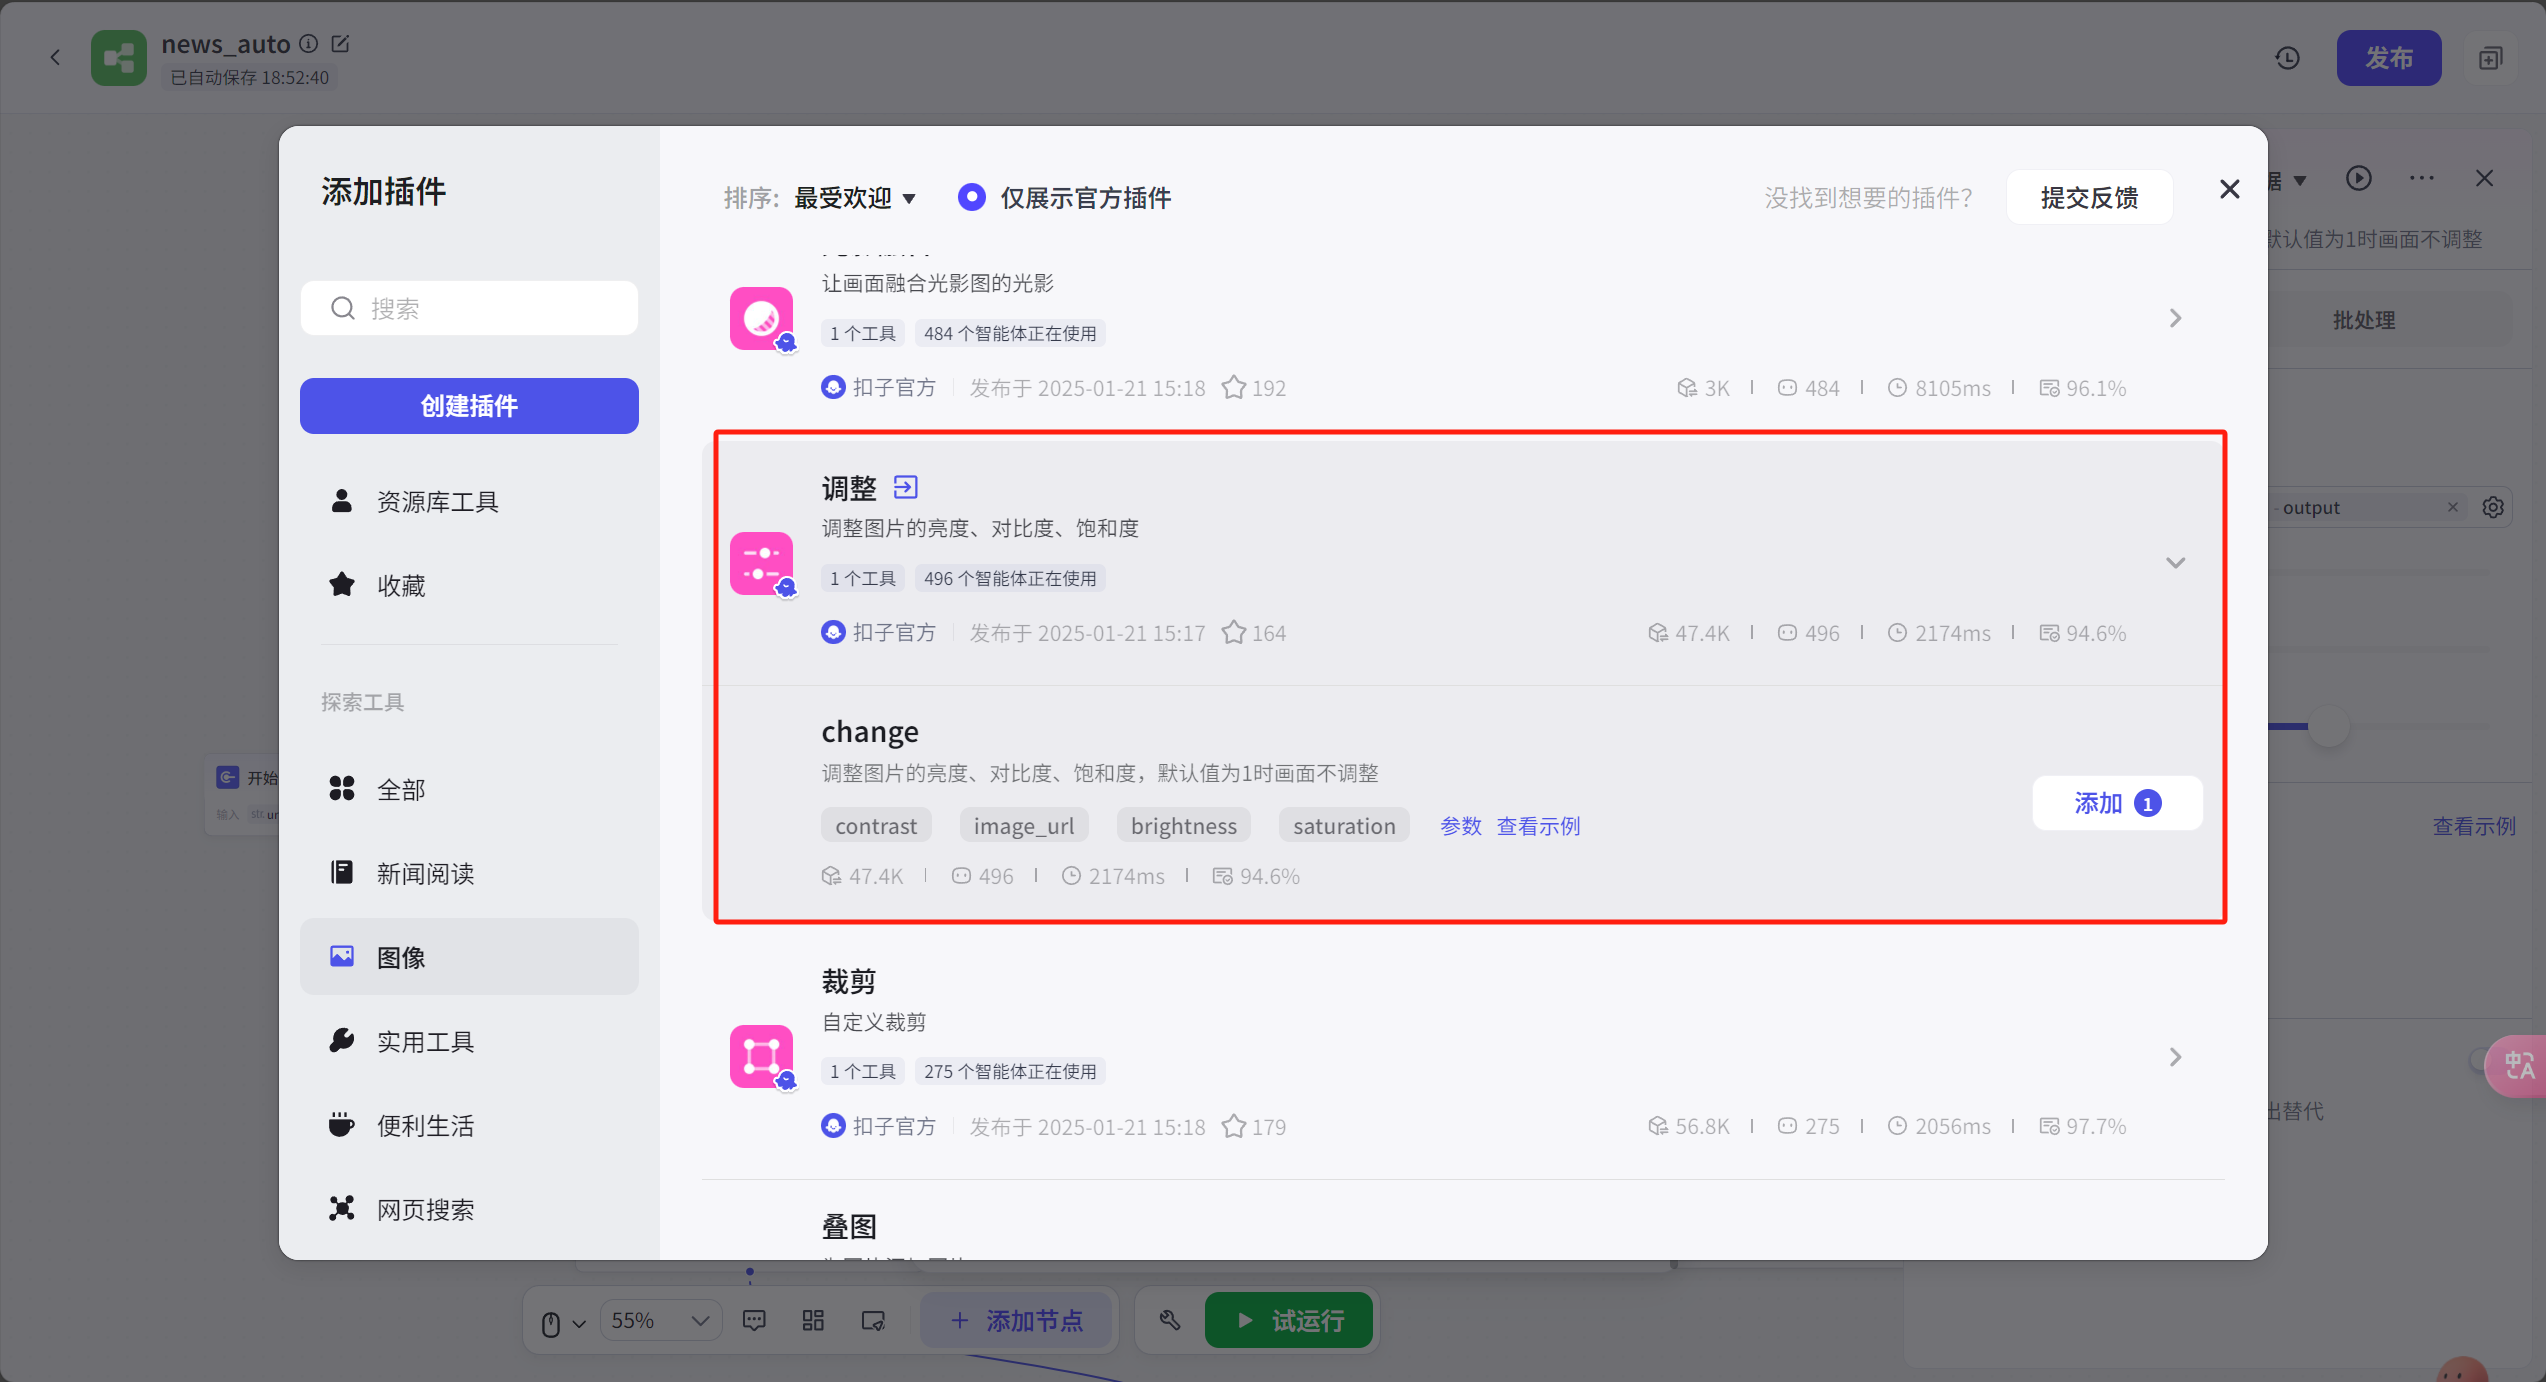Click the star icon on 裁剪 plugin
Image resolution: width=2546 pixels, height=1382 pixels.
pyautogui.click(x=1234, y=1126)
